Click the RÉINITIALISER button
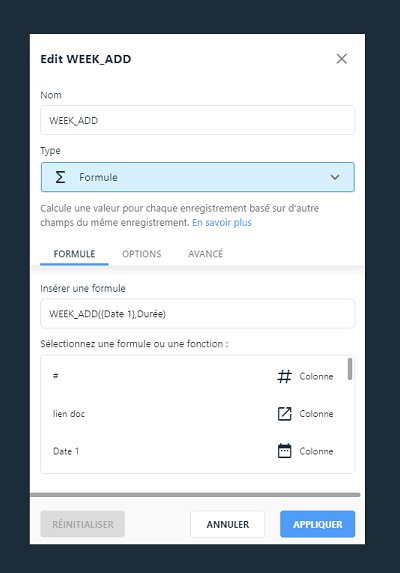Image resolution: width=400 pixels, height=573 pixels. coord(83,524)
